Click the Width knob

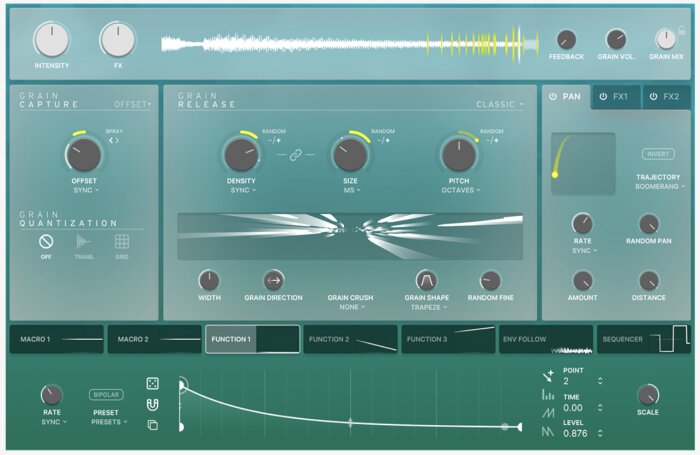point(209,280)
